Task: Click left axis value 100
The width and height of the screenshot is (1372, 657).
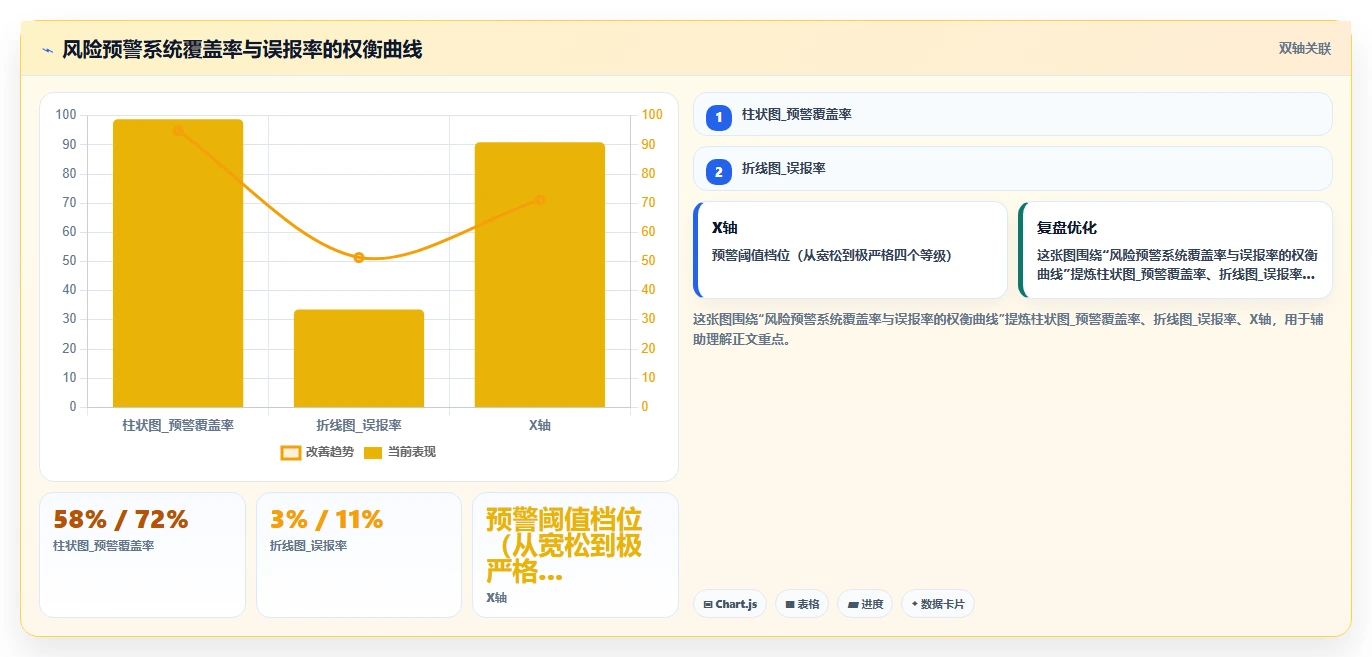Action: pyautogui.click(x=66, y=115)
